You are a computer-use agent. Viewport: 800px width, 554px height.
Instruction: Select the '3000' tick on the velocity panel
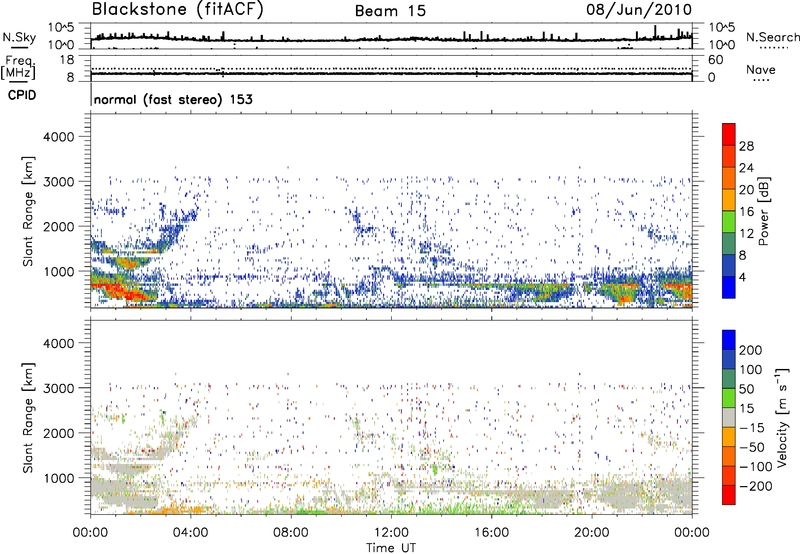point(58,388)
